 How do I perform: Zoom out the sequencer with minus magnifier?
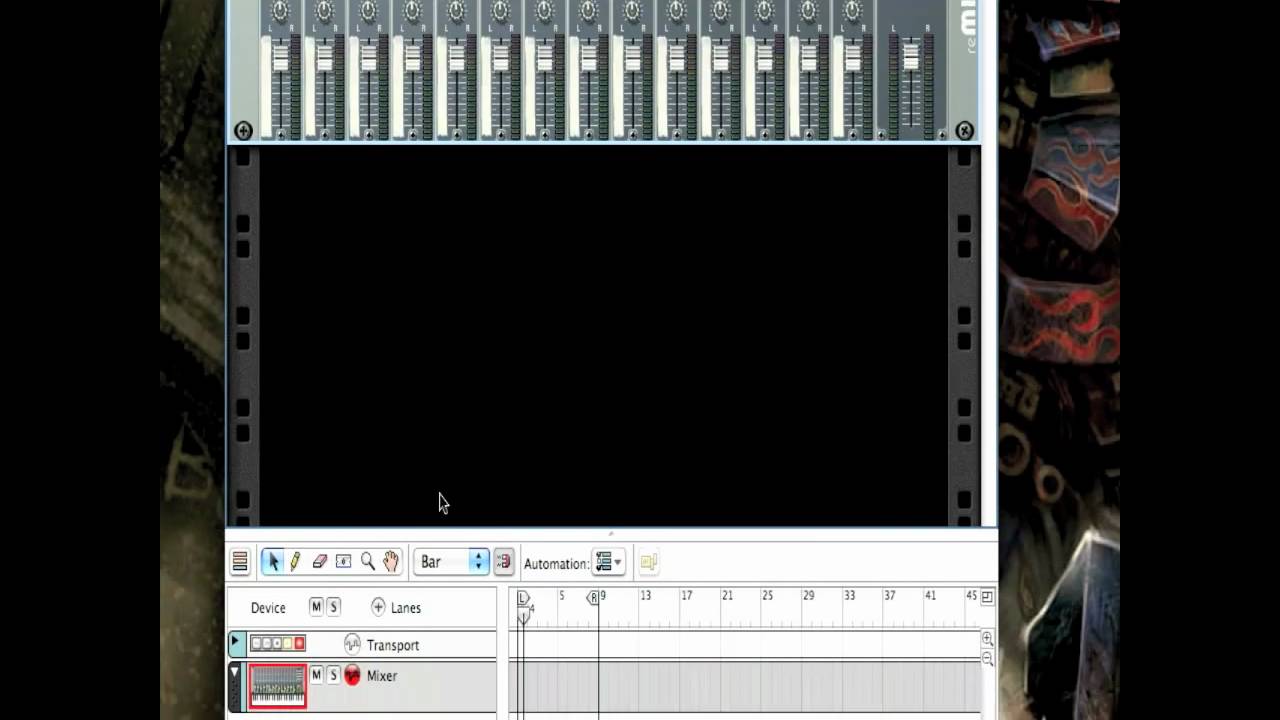click(x=987, y=659)
